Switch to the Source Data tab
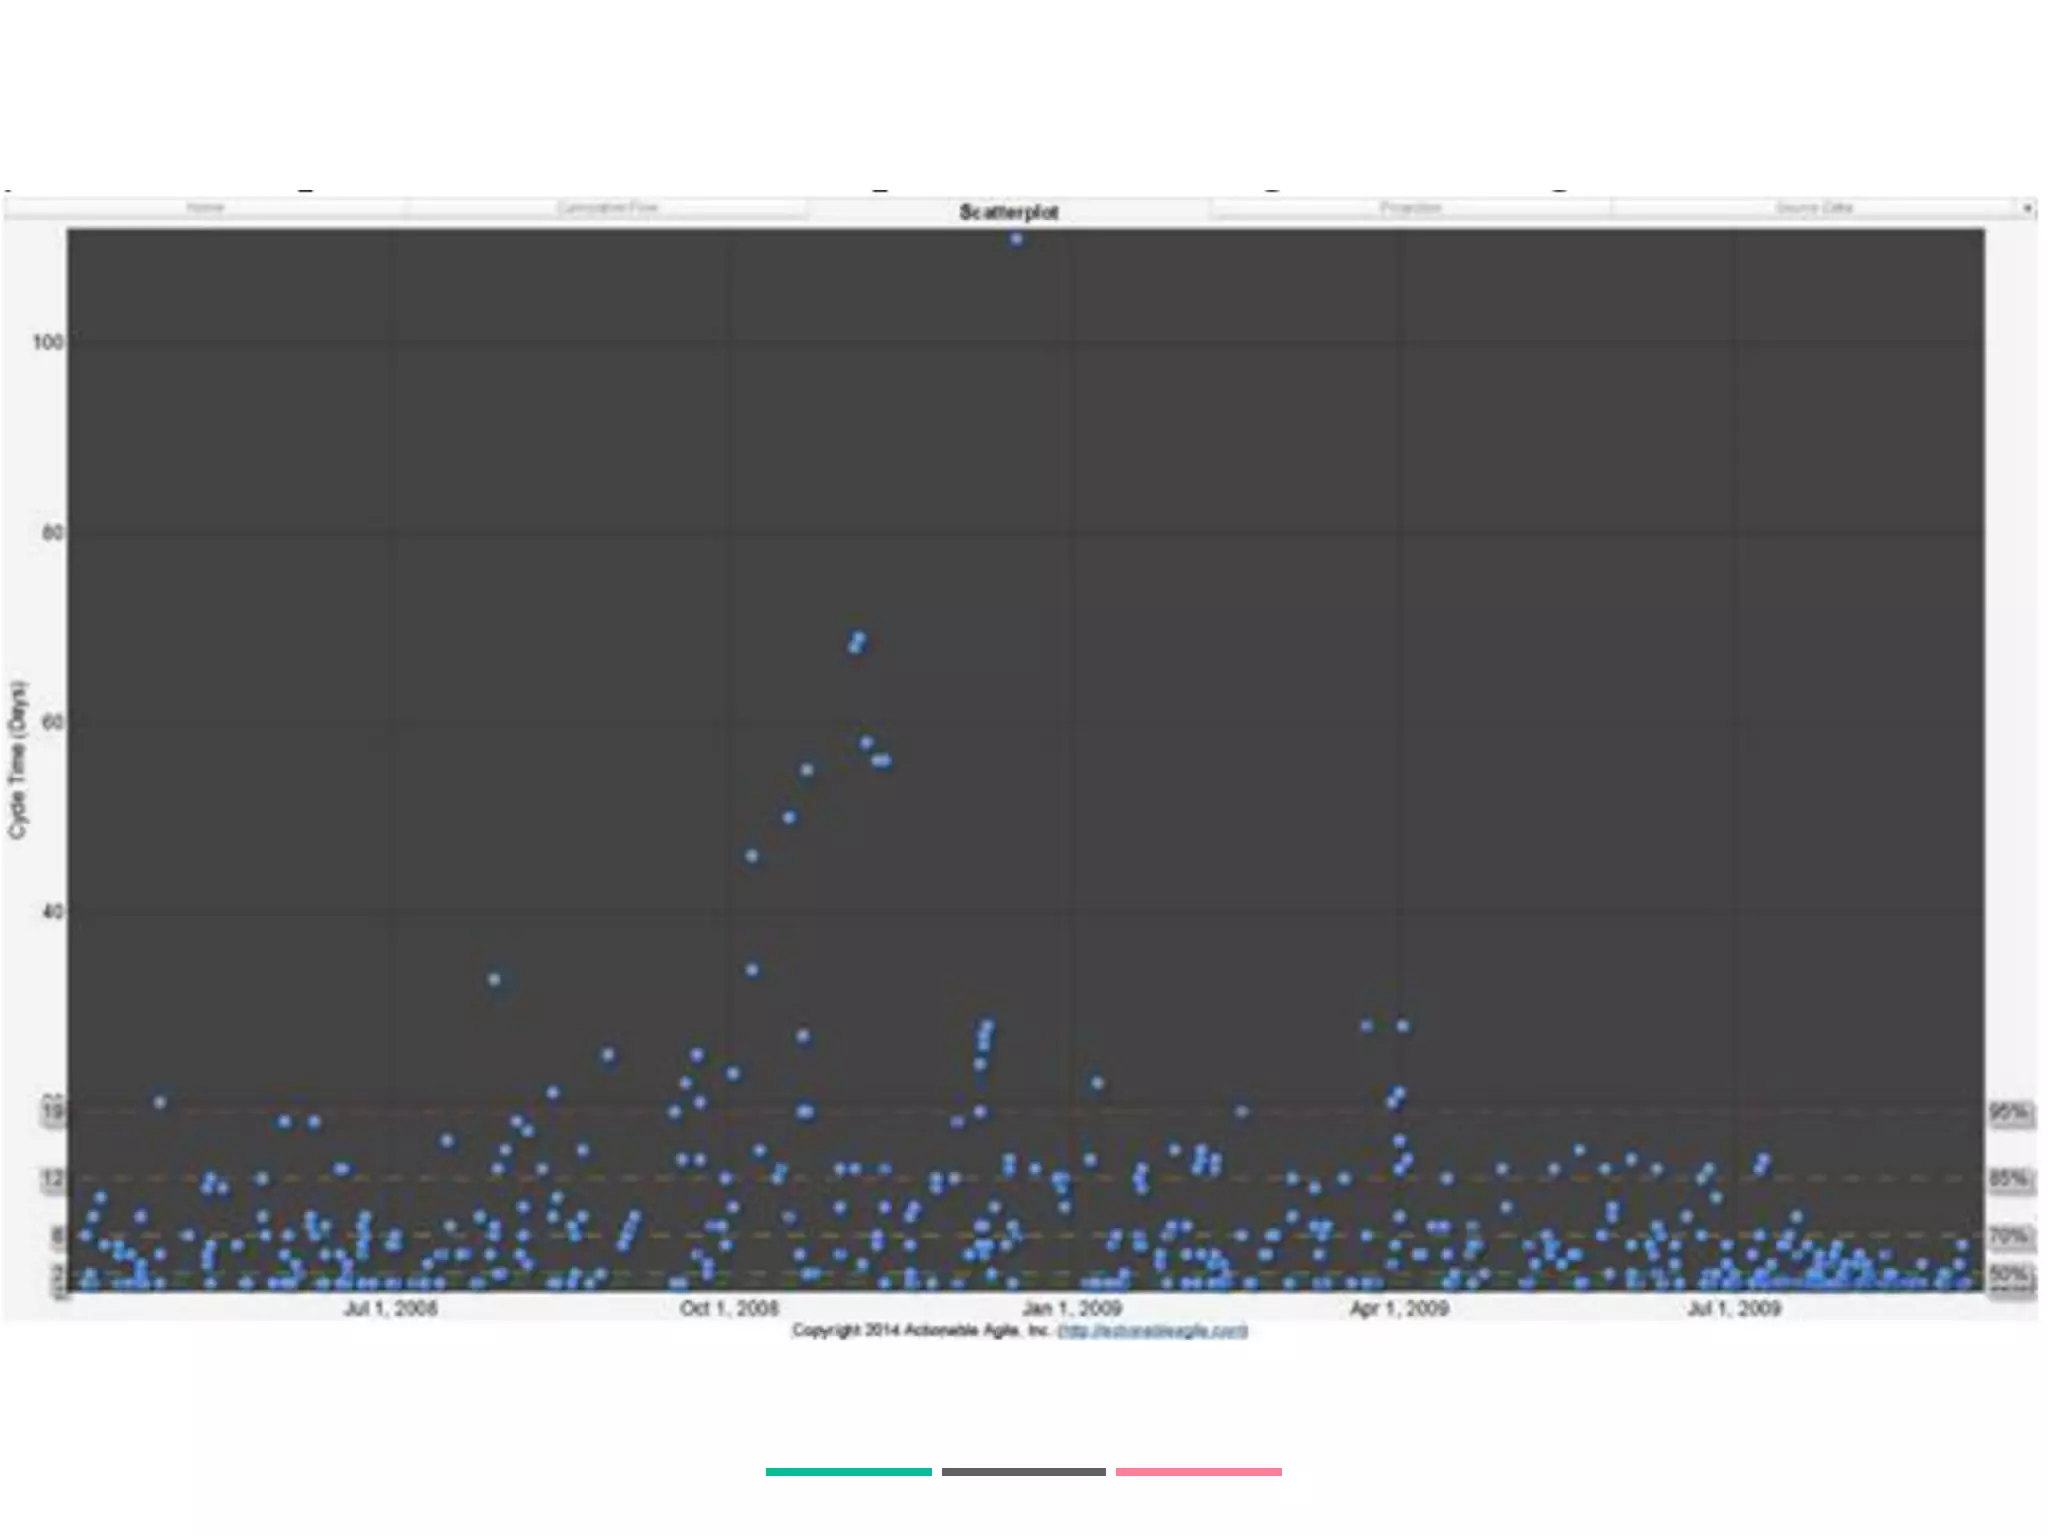This screenshot has width=2048, height=1536. coord(1813,208)
